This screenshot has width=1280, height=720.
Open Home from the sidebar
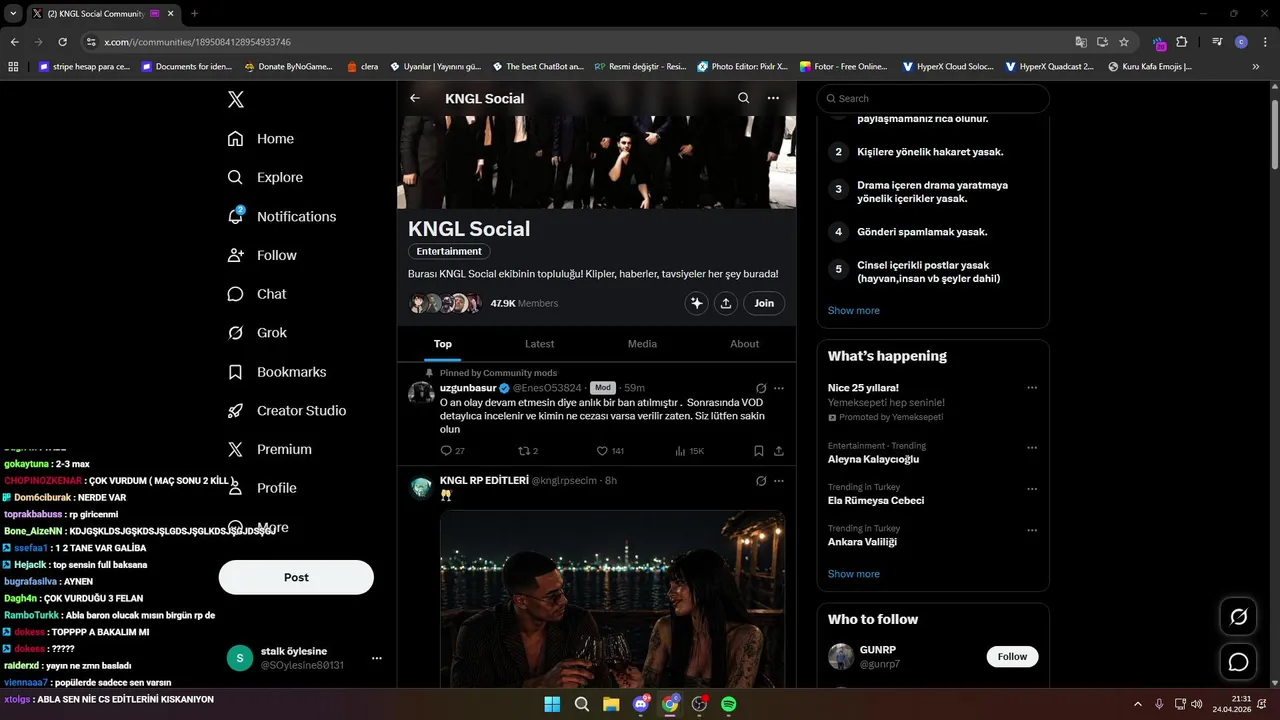pyautogui.click(x=261, y=139)
